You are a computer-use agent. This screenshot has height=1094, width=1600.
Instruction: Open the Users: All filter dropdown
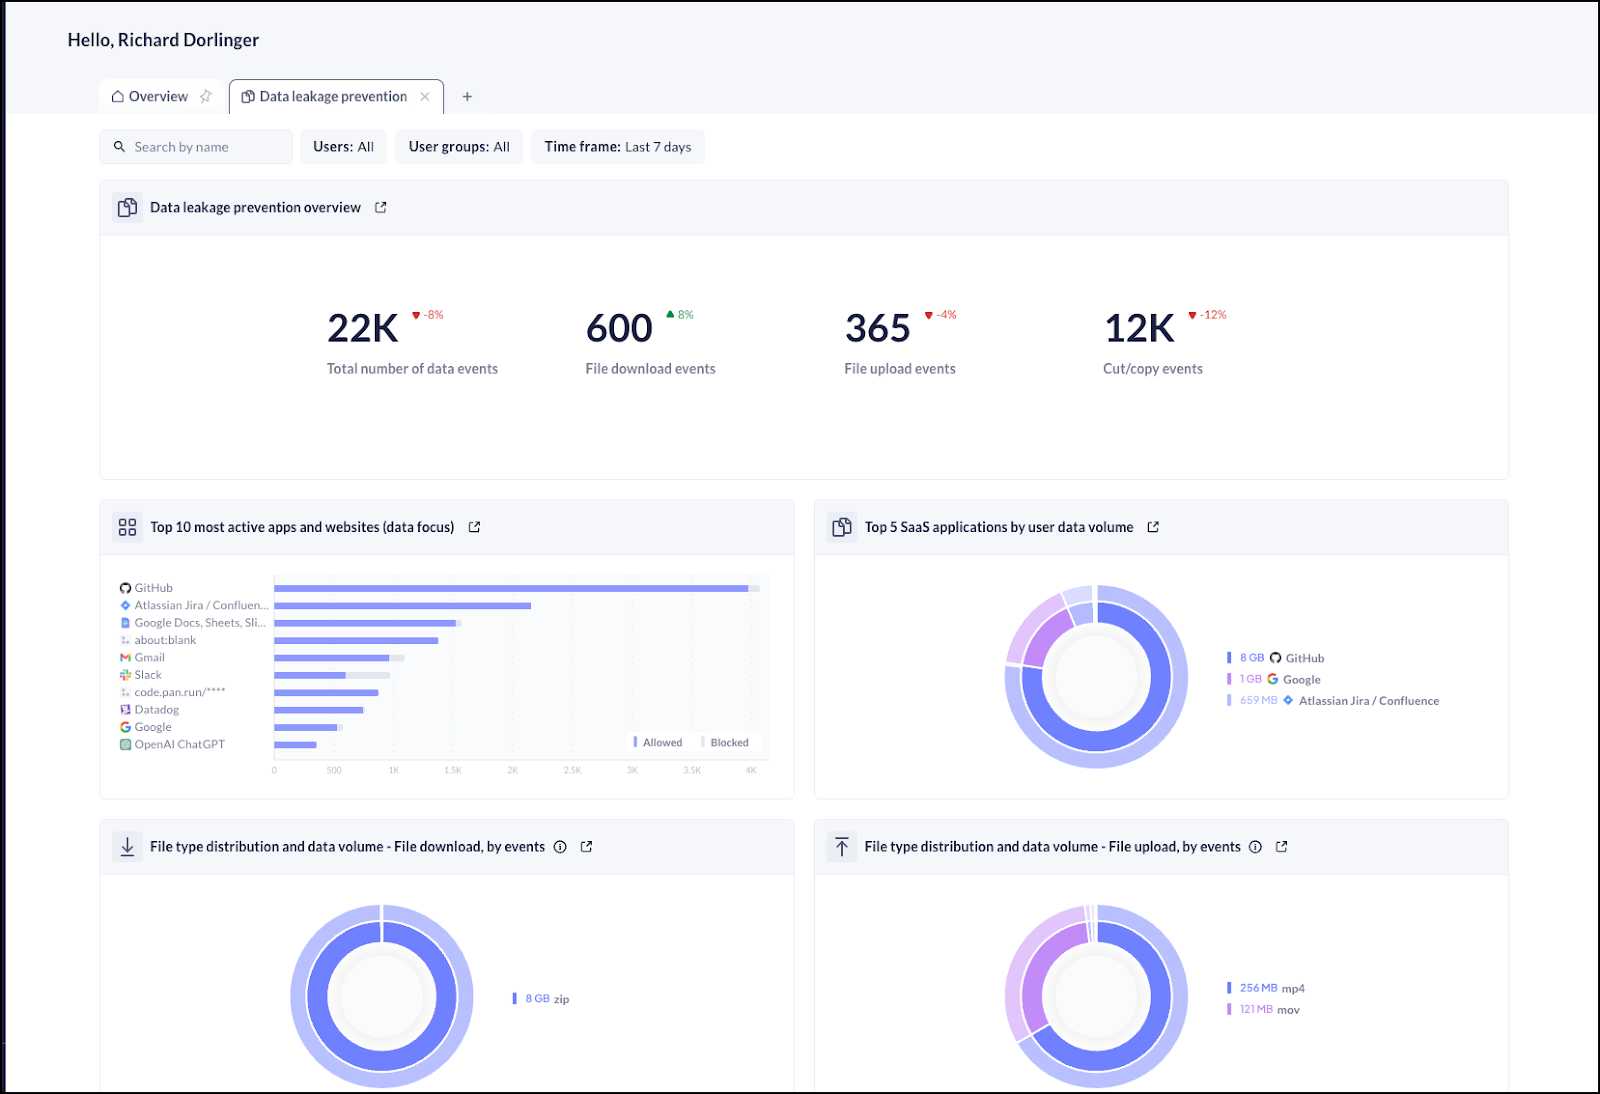pos(343,147)
